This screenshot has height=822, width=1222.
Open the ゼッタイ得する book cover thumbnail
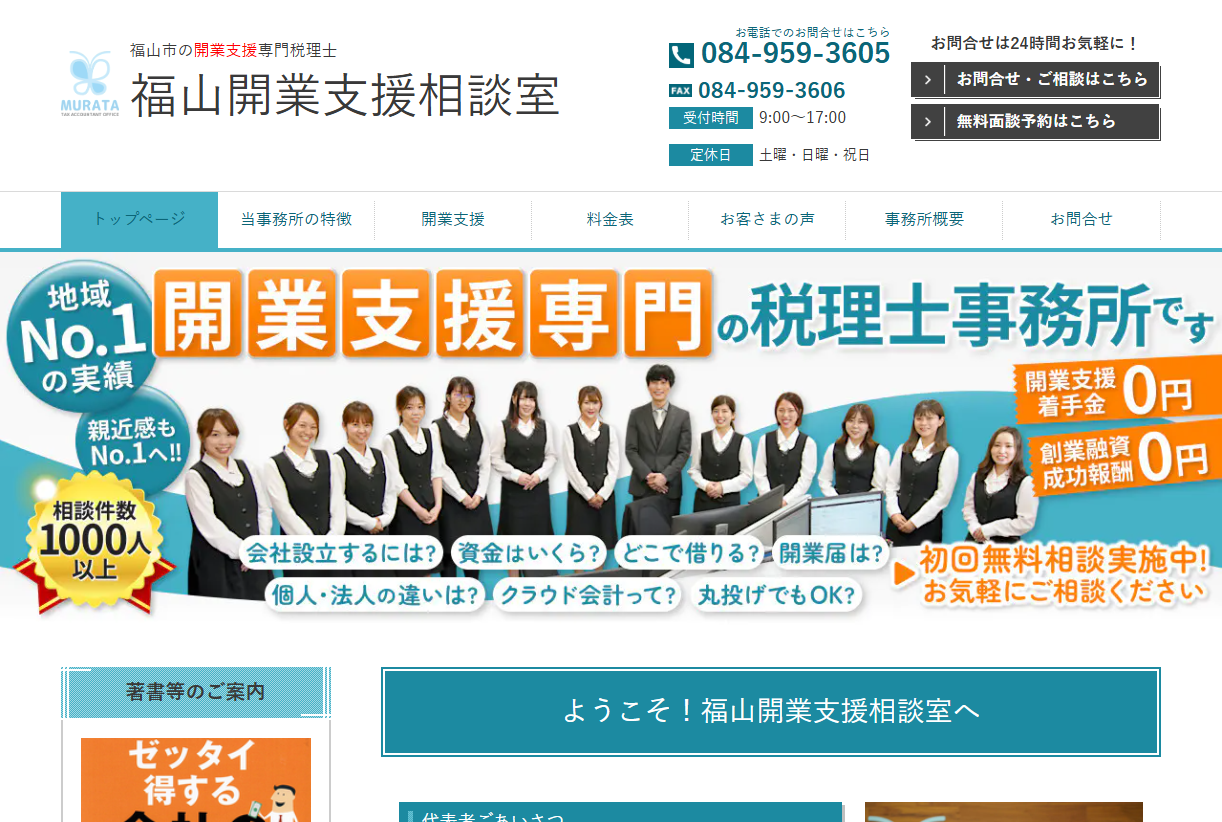tap(196, 780)
